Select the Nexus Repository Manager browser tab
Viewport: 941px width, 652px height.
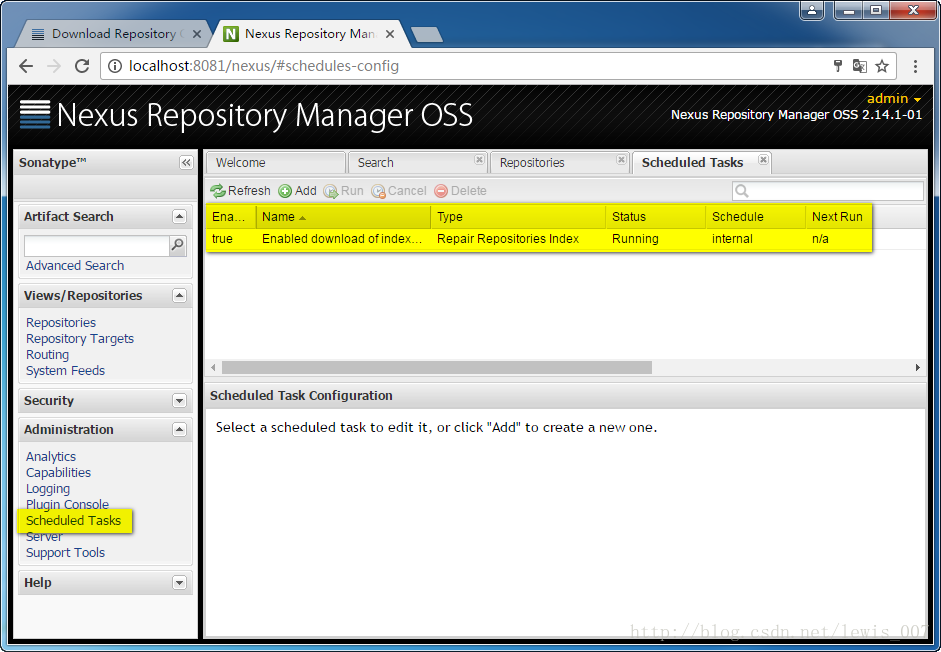[310, 34]
